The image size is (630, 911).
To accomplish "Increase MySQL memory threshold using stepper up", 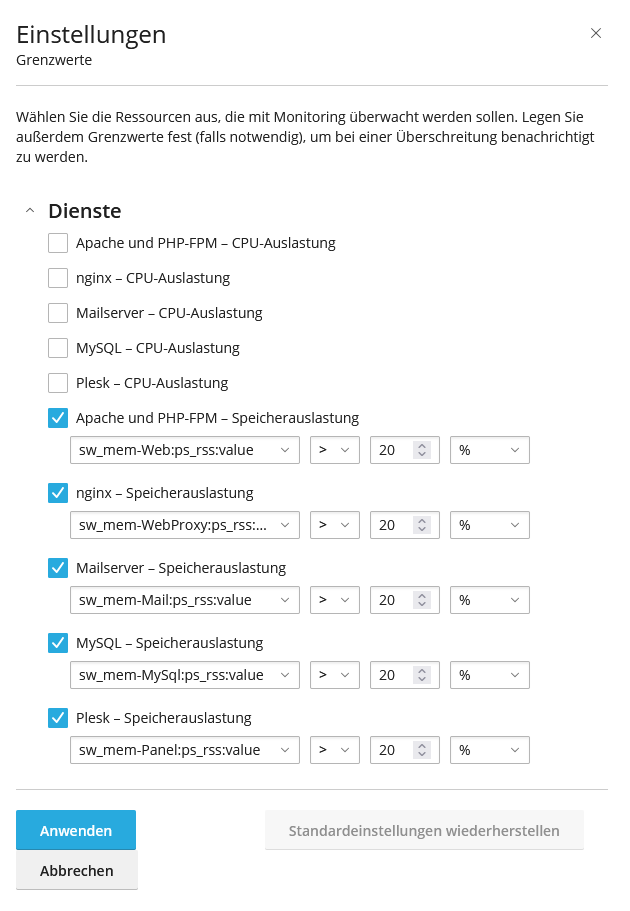I will click(x=422, y=670).
